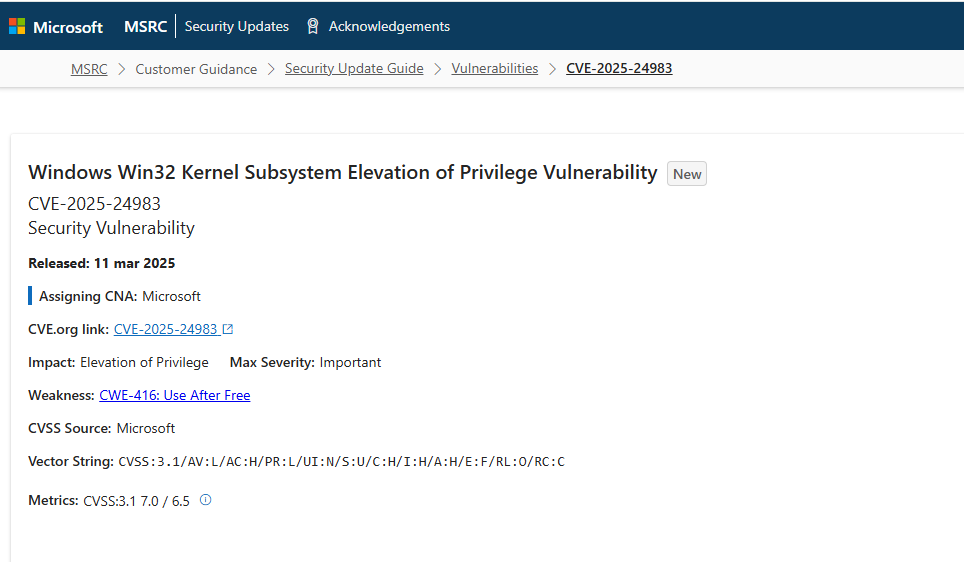Select the Customer Guidance breadcrumb
This screenshot has width=964, height=562.
pos(196,69)
